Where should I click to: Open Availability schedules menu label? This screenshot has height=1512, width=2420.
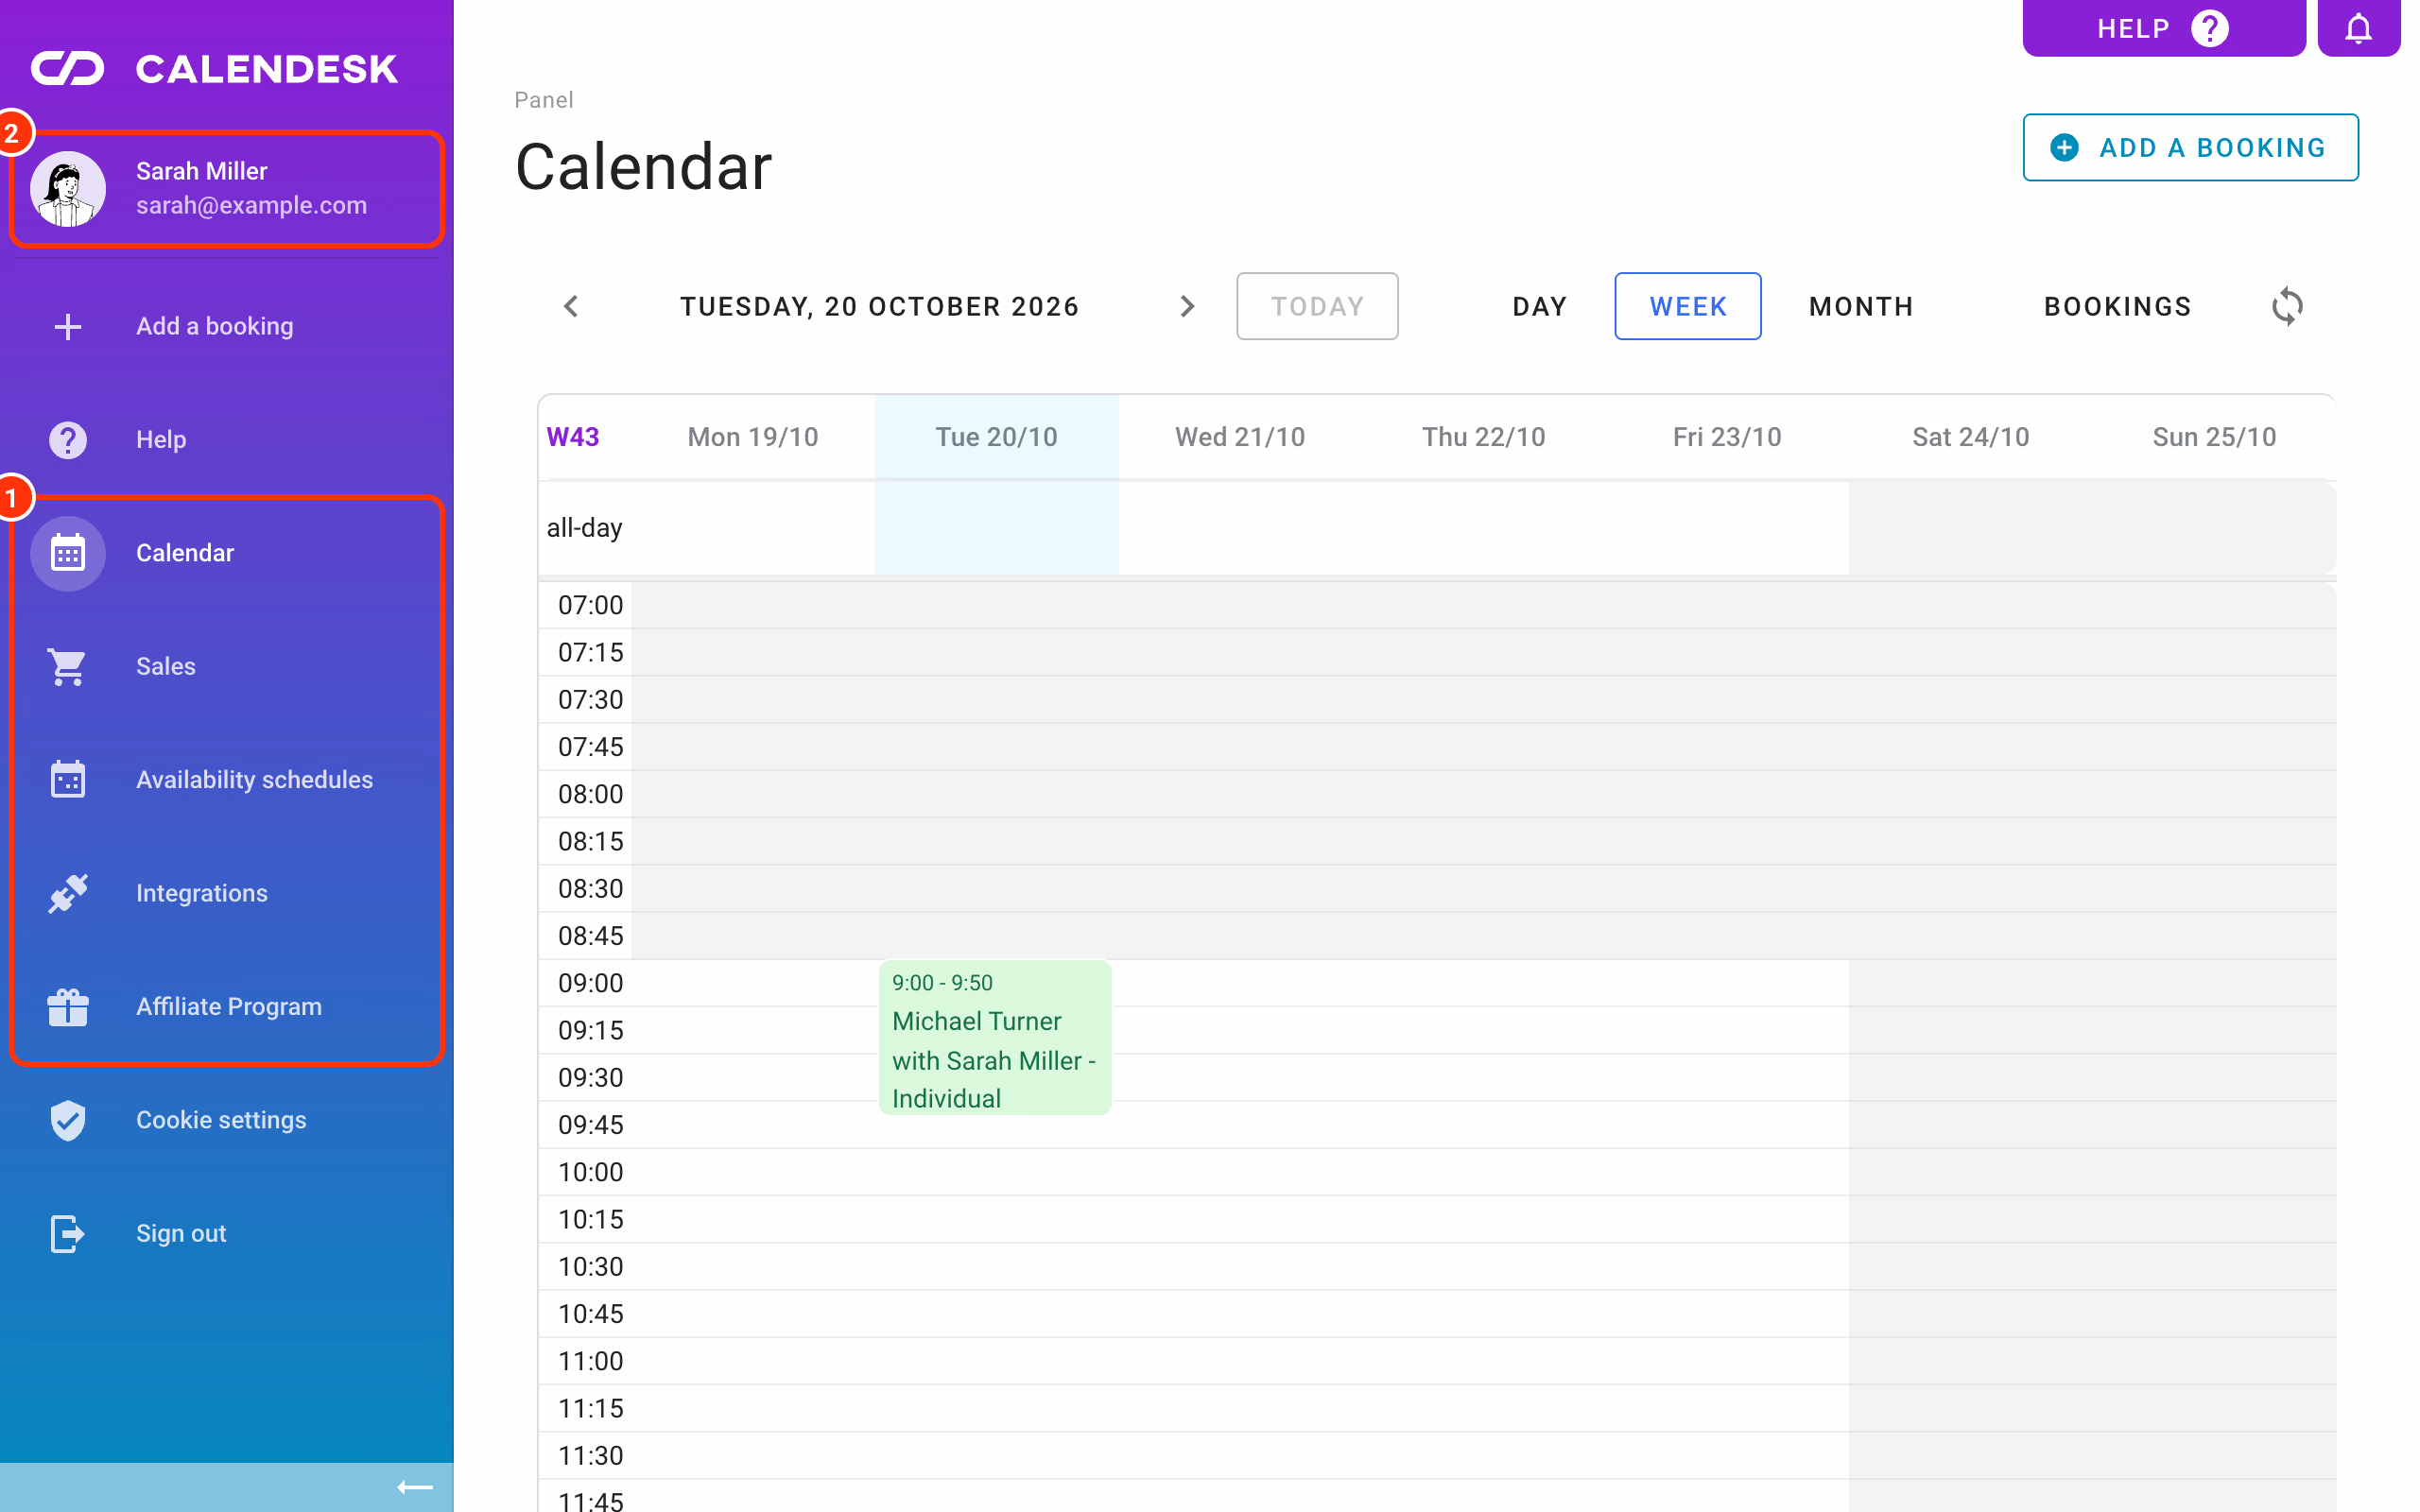254,780
